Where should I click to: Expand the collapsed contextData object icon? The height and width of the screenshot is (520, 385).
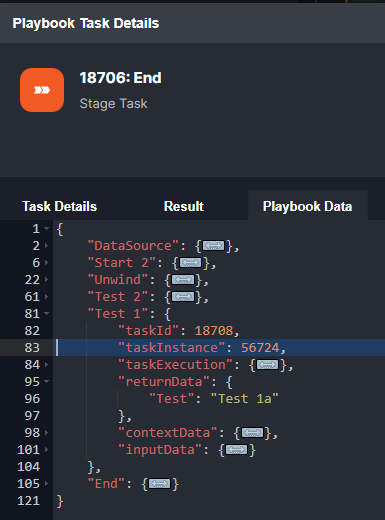coord(252,433)
